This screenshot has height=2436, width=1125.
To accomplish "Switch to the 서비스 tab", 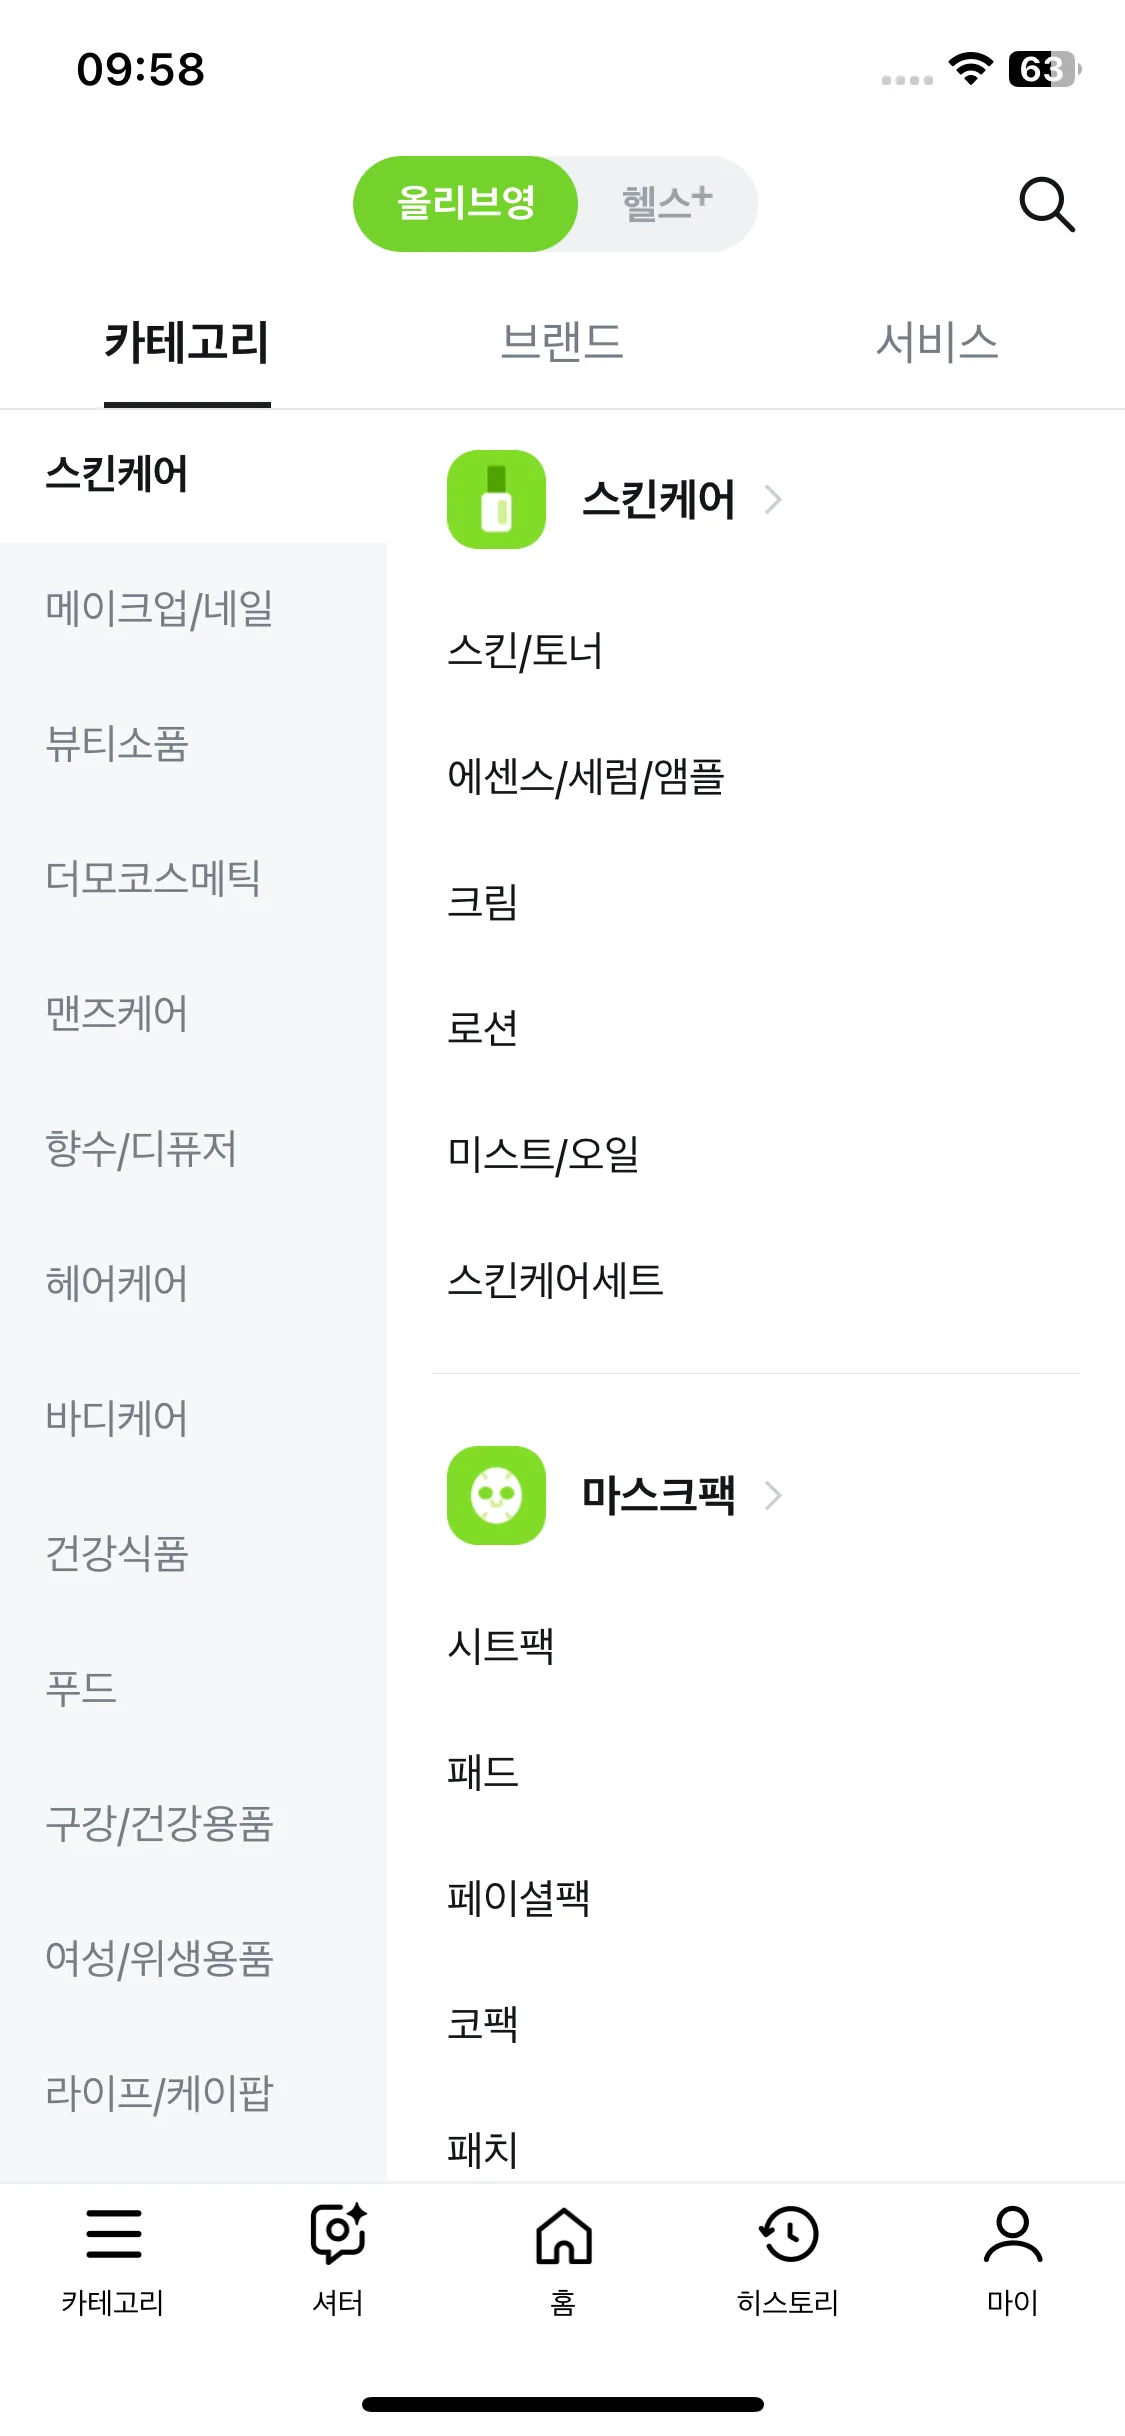I will (x=937, y=342).
